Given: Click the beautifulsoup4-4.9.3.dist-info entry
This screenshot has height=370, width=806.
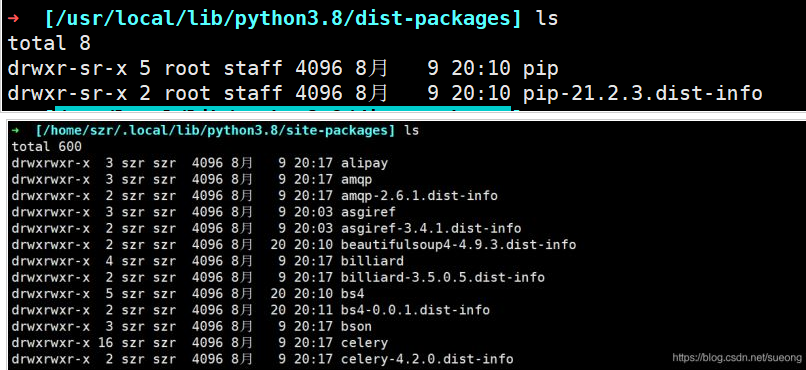Looking at the screenshot, I should (x=458, y=245).
